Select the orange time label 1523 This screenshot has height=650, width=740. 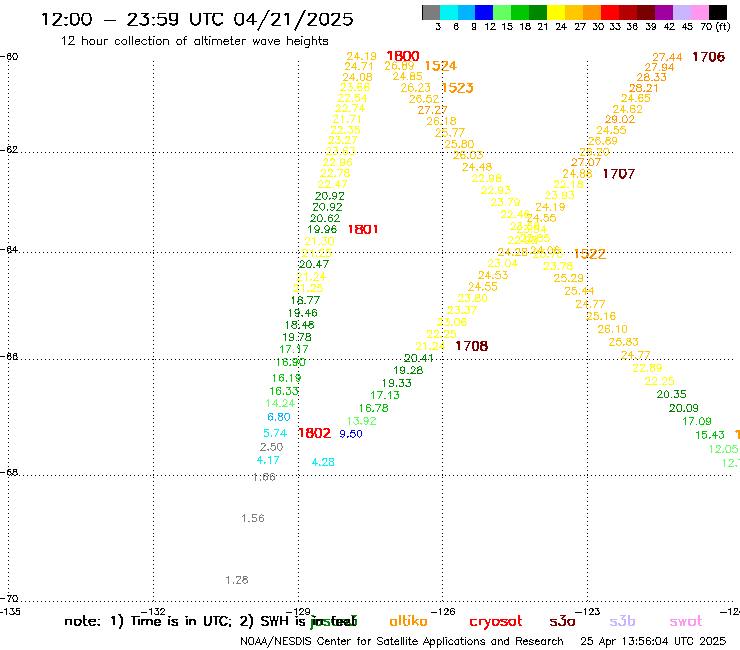(457, 88)
